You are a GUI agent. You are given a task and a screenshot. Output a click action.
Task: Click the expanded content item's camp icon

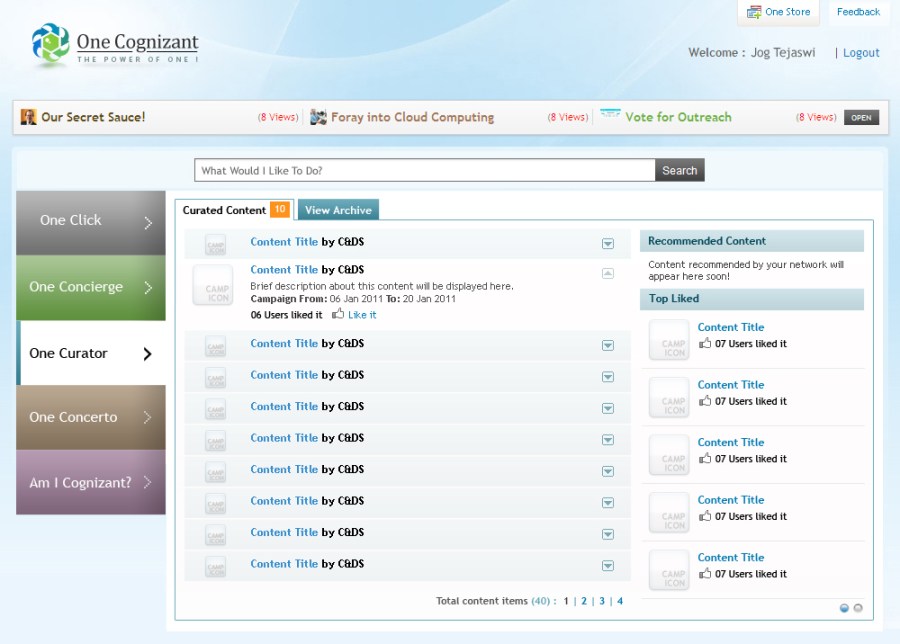[x=212, y=286]
